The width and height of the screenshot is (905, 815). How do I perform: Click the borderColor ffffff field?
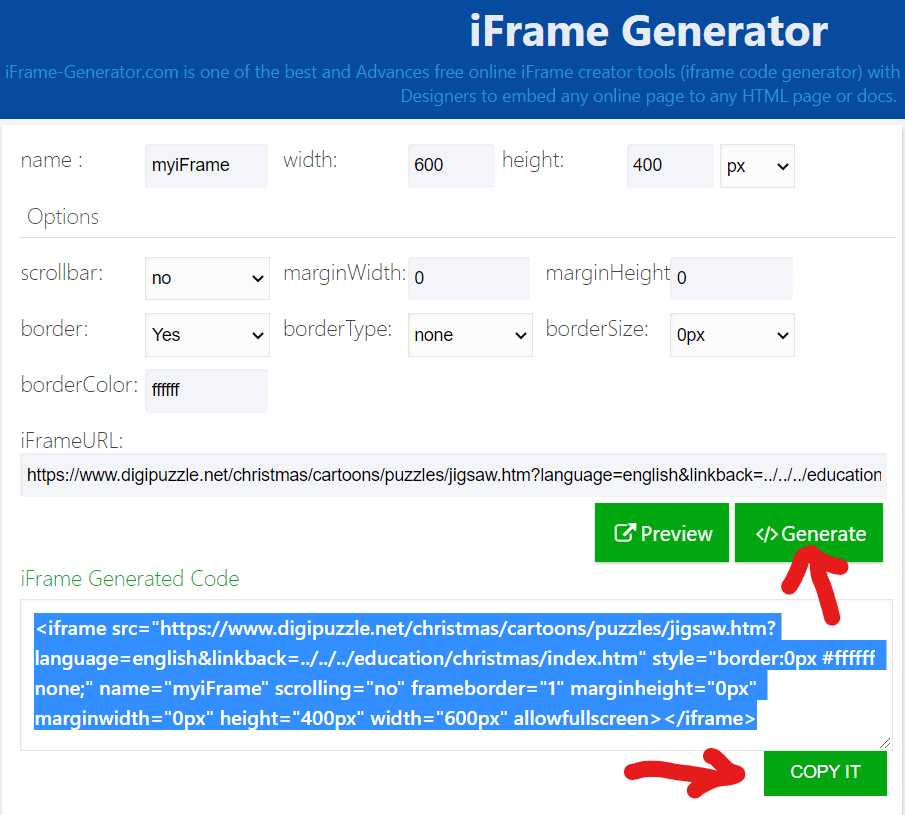tap(206, 390)
